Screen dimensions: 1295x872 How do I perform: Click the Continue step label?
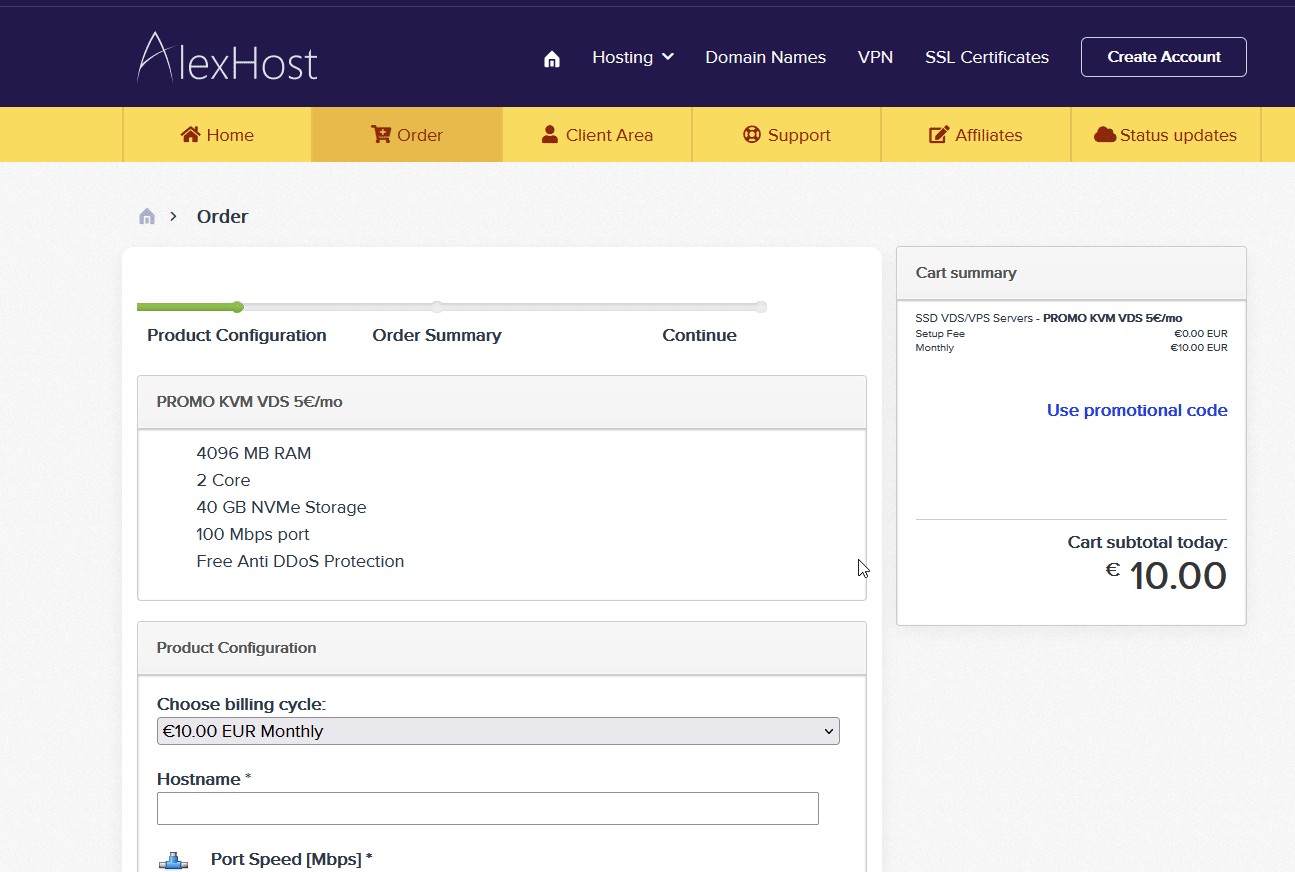tap(699, 335)
